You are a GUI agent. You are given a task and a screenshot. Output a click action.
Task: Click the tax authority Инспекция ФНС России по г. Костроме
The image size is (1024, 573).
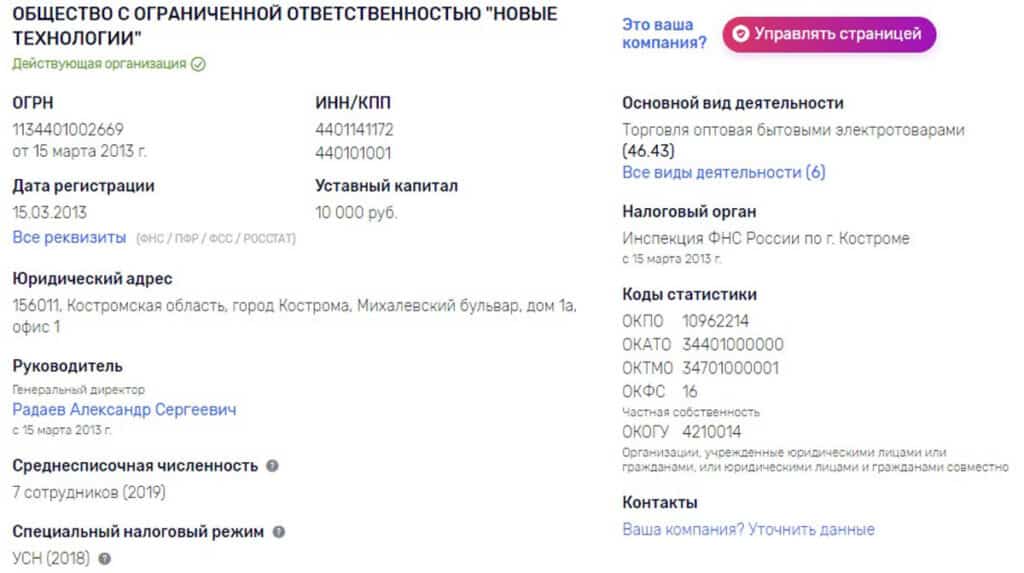coord(765,239)
